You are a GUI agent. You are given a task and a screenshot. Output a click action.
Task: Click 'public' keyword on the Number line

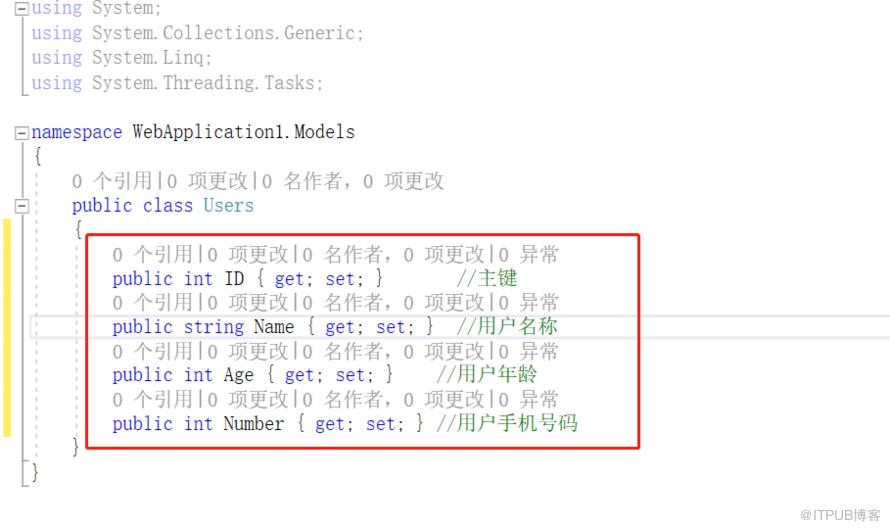[142, 424]
